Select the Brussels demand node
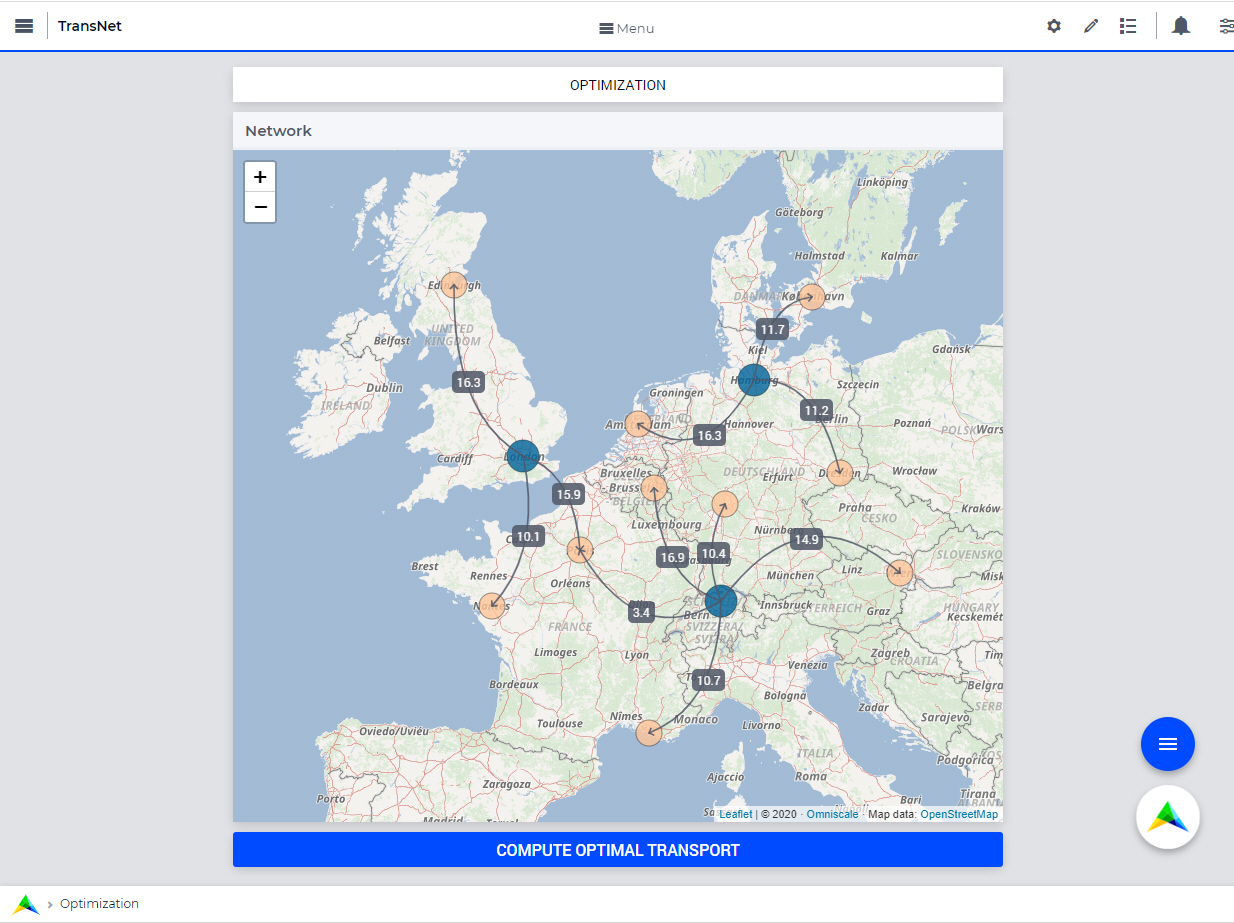The image size is (1234, 923). (x=654, y=488)
